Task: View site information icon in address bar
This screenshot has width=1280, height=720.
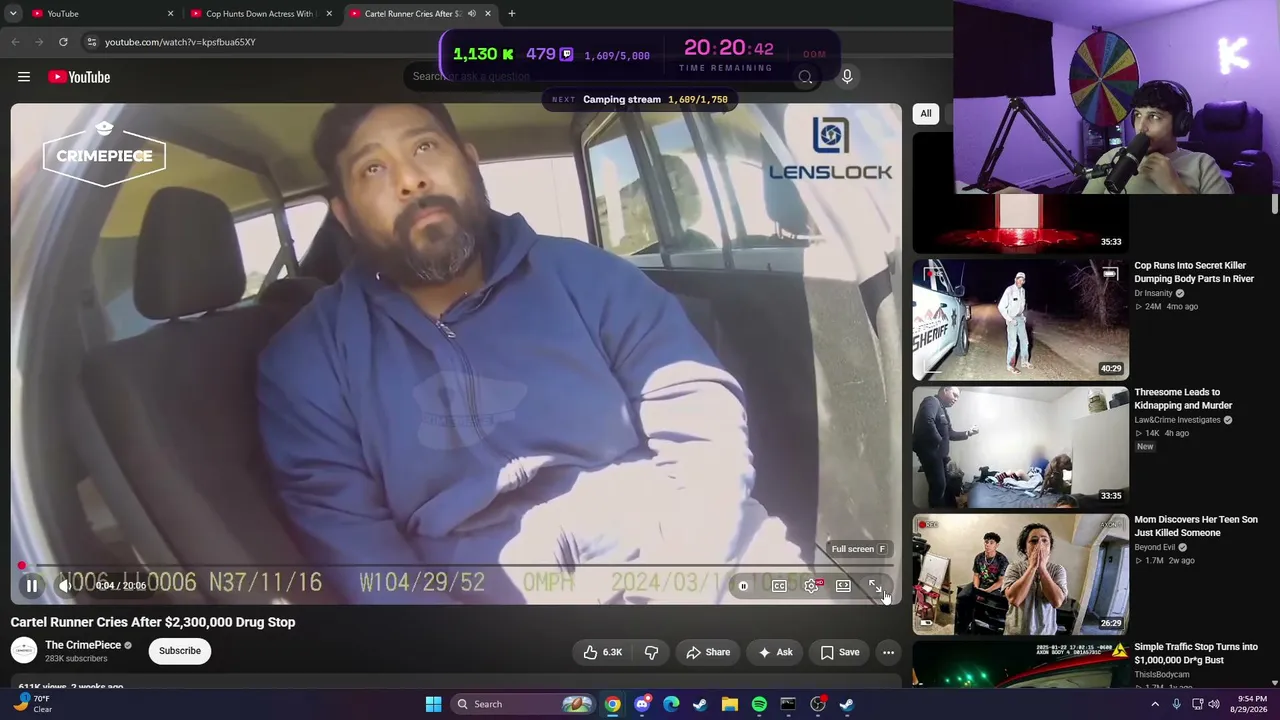Action: click(x=91, y=42)
